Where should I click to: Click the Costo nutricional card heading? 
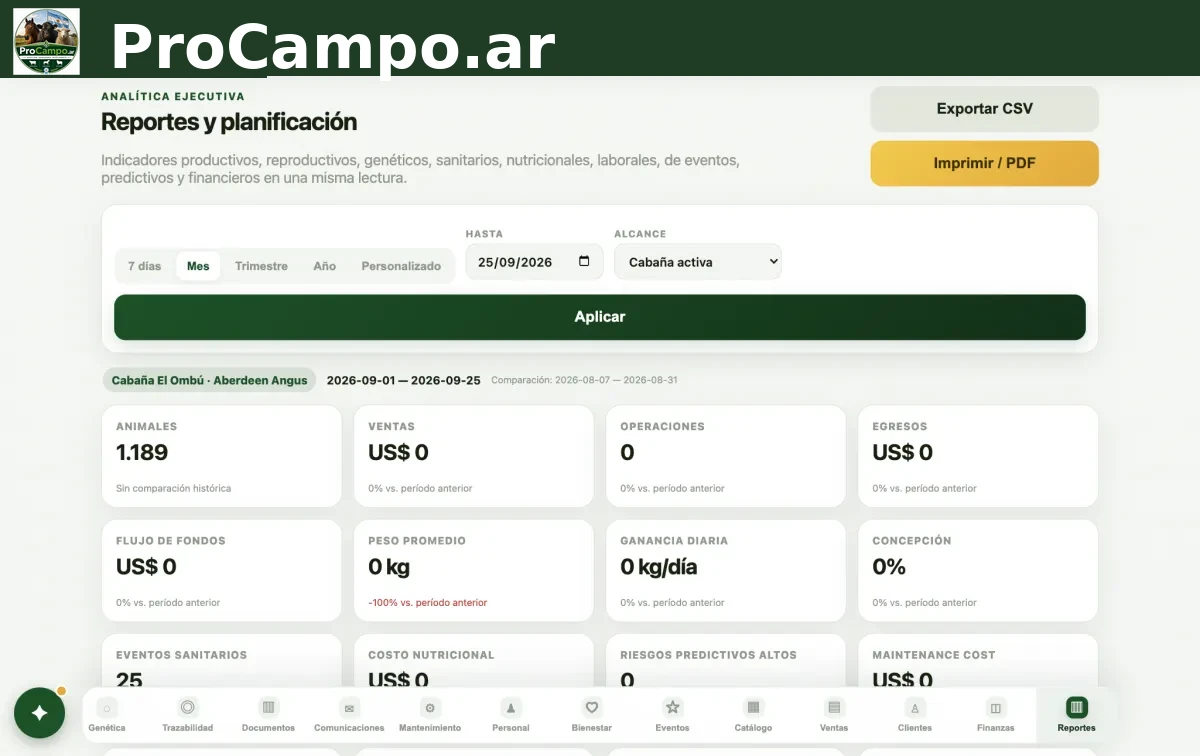click(x=431, y=655)
